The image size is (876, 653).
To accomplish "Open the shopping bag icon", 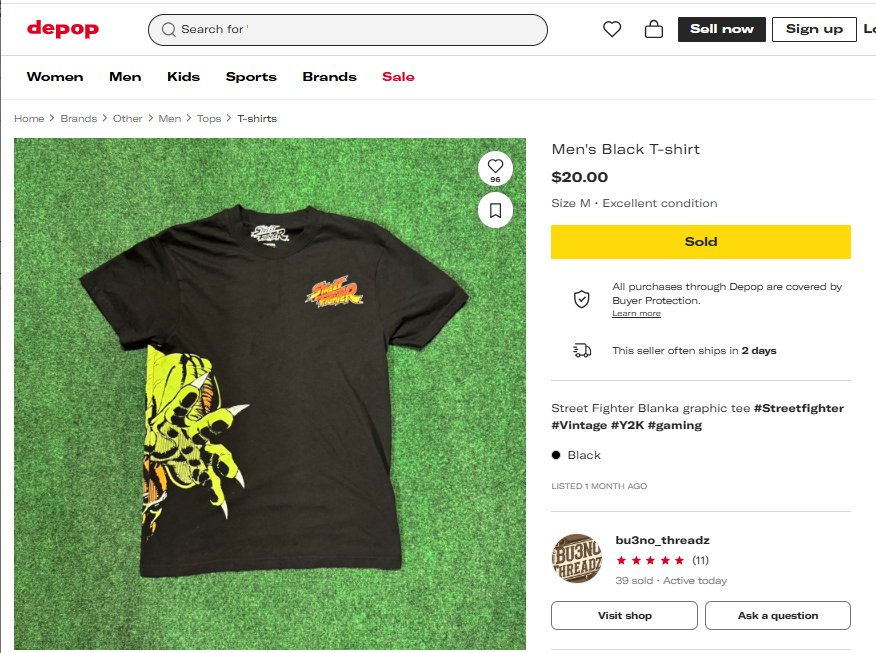I will click(x=654, y=30).
